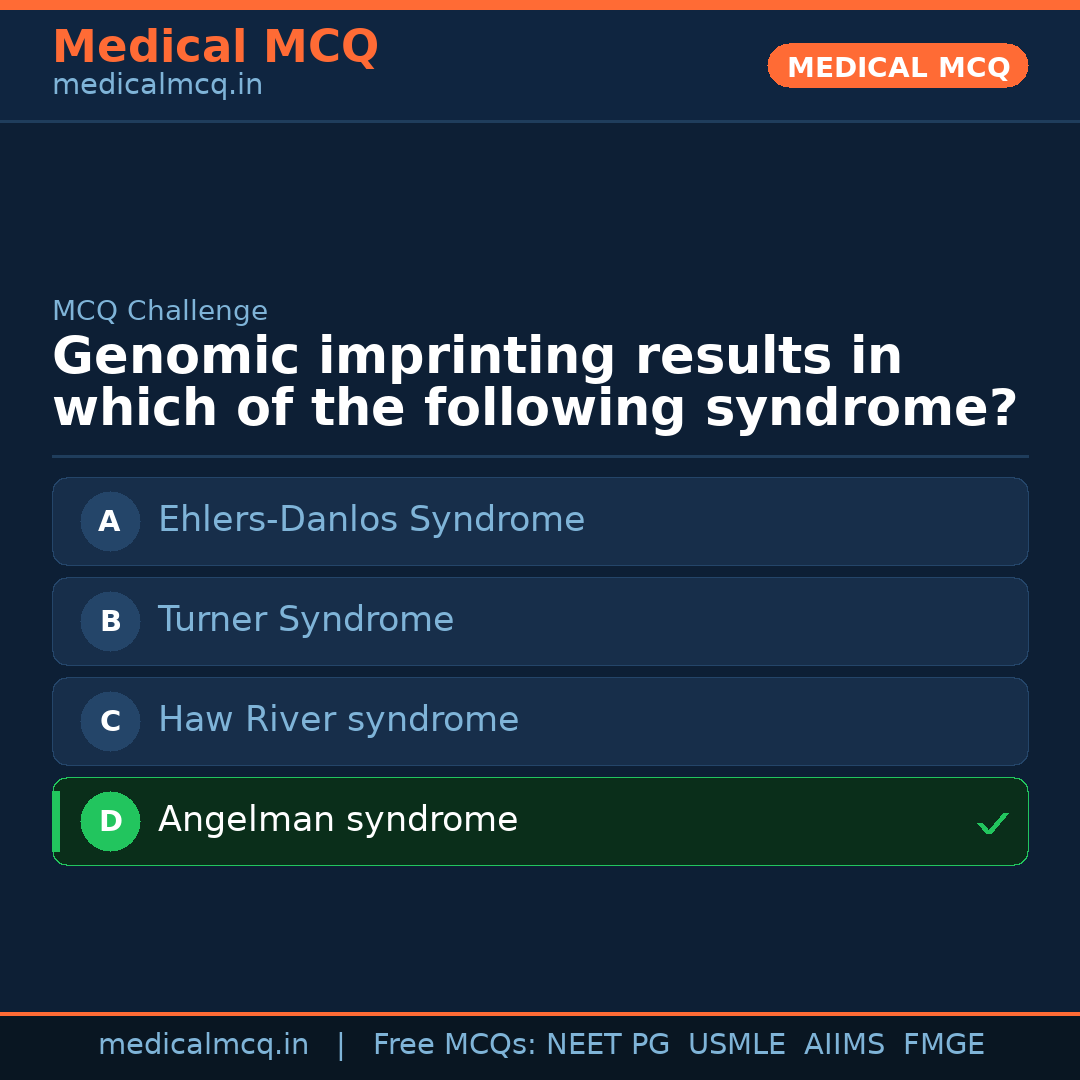
Task: Select FMGE in the footer
Action: click(x=943, y=1045)
